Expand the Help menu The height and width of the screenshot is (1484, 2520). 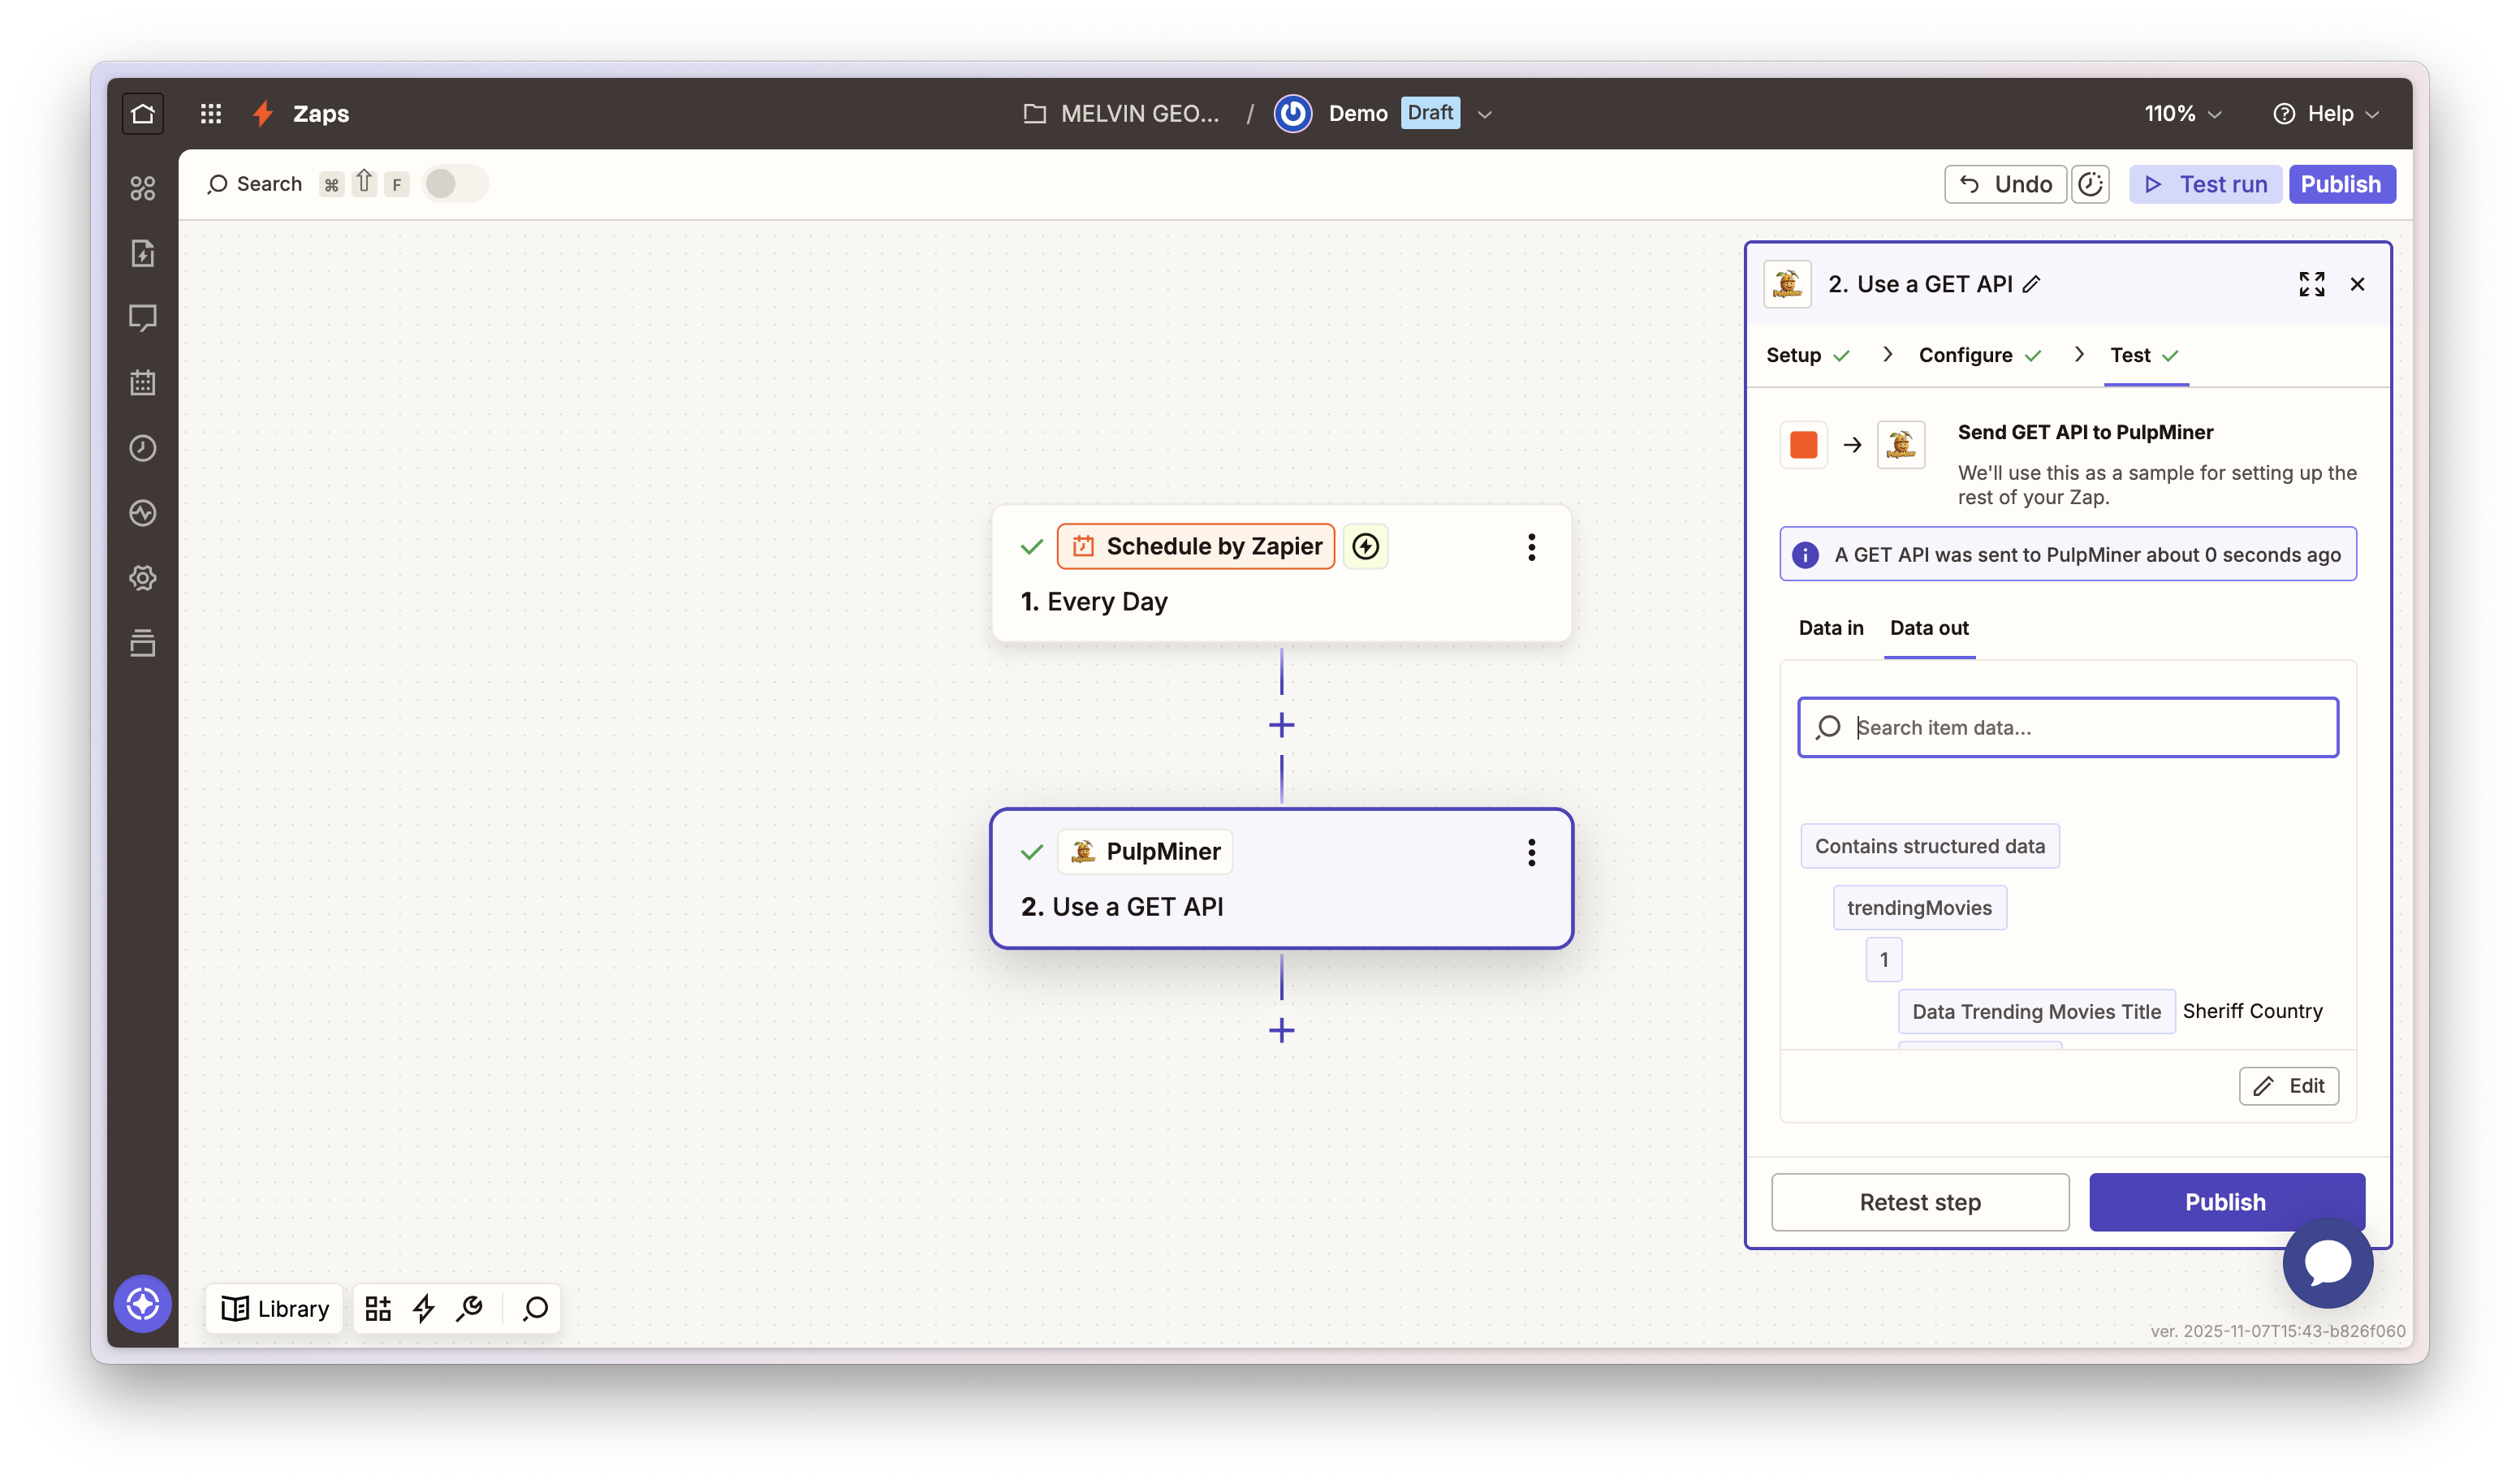pos(2327,113)
